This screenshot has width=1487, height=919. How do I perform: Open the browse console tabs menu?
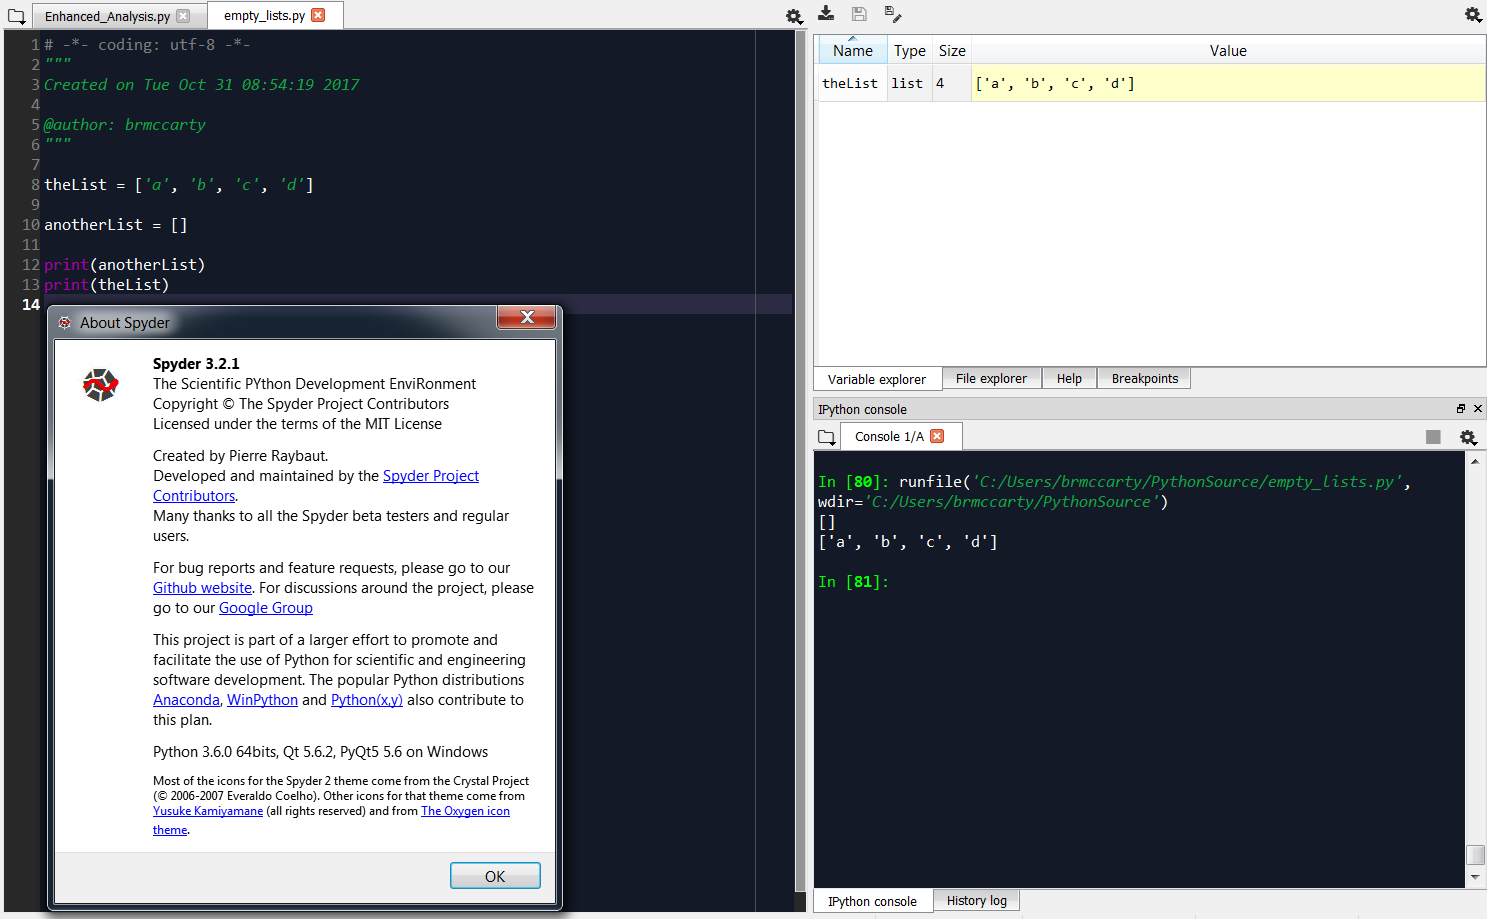click(827, 436)
